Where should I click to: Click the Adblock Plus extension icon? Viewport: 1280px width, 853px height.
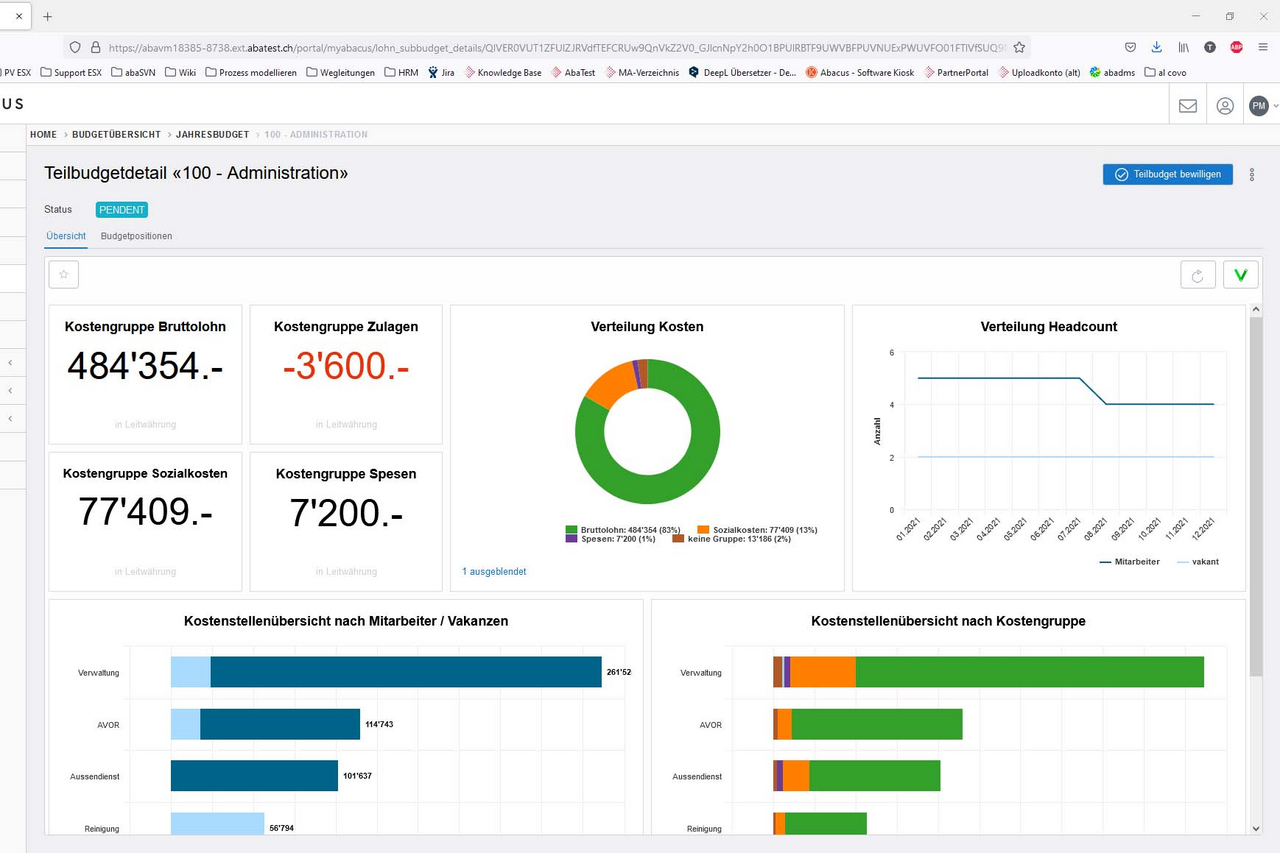pos(1236,47)
